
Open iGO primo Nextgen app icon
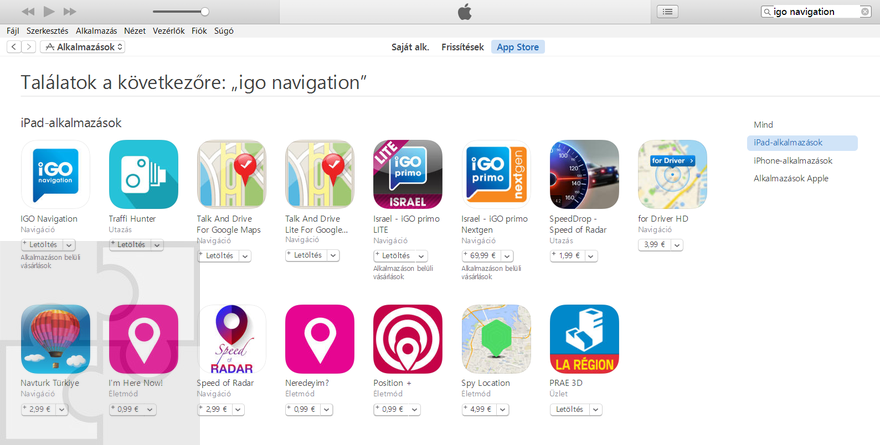[x=496, y=175]
